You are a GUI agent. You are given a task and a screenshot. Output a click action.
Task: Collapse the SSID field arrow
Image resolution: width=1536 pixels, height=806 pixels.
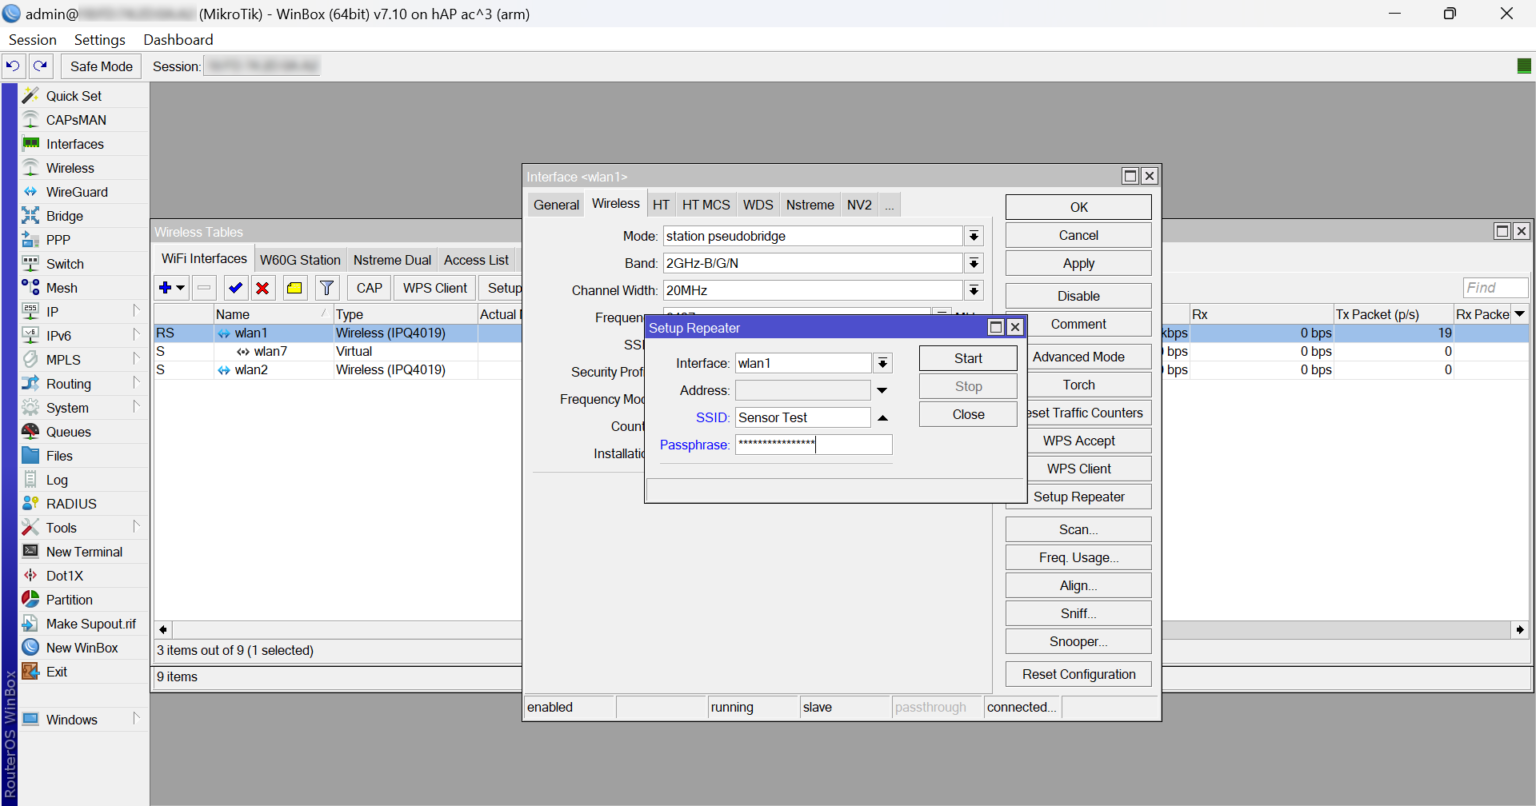[883, 418]
